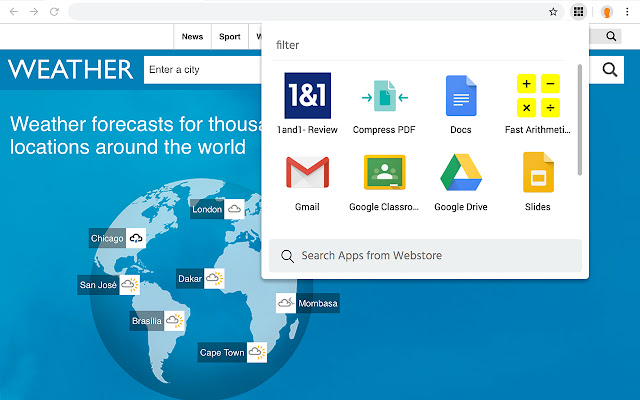This screenshot has width=640, height=400.
Task: Select the San José city label
Action: [98, 285]
